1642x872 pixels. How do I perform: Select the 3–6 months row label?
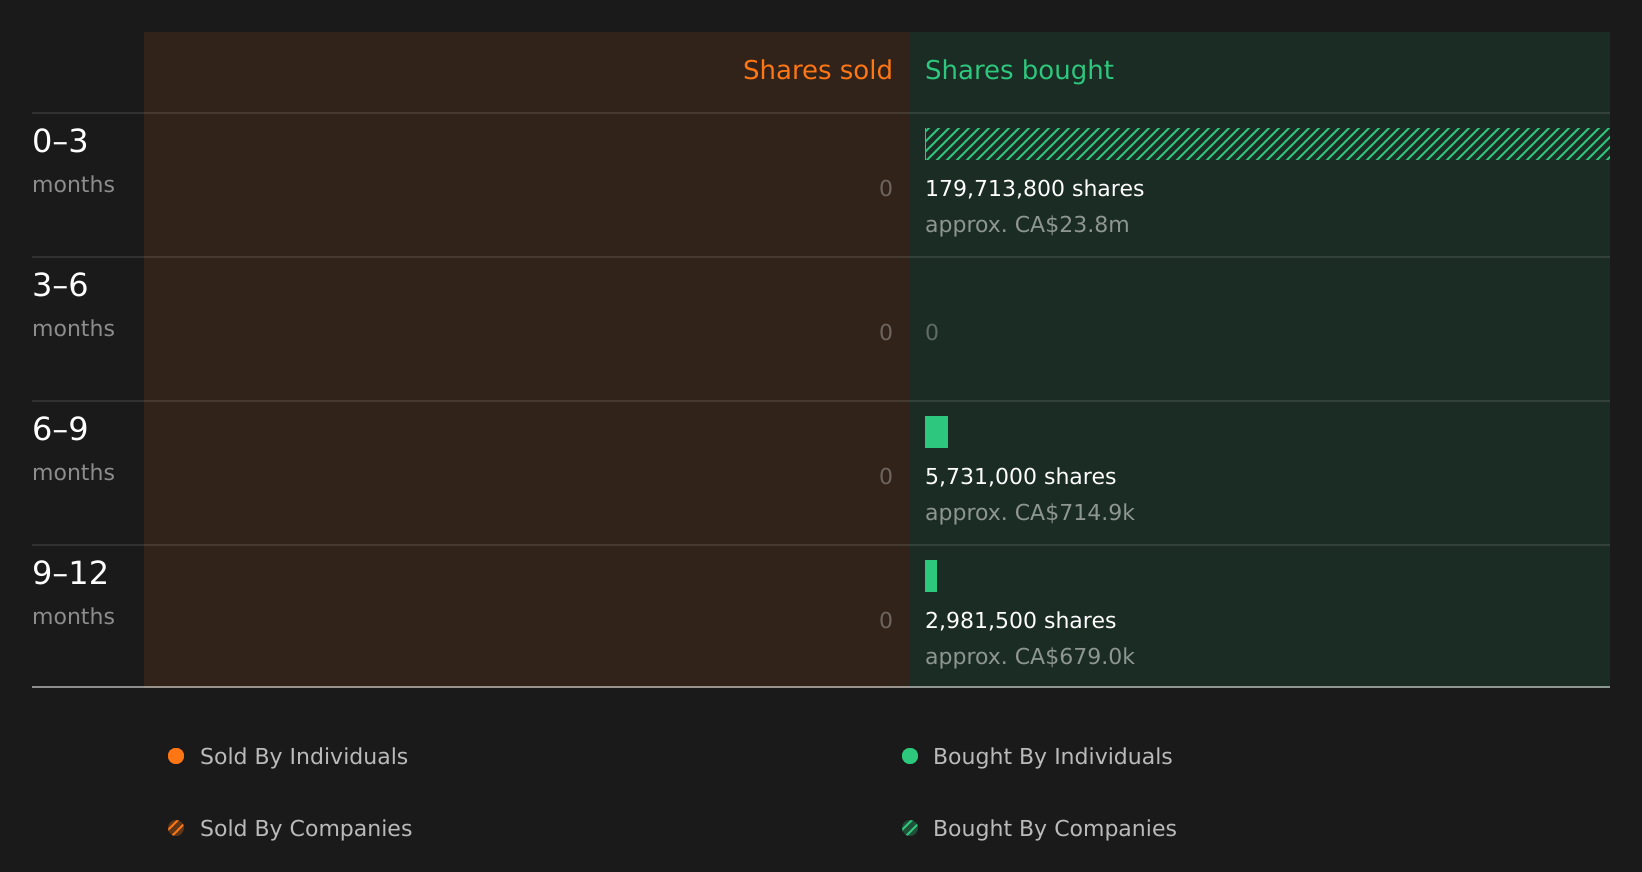tap(73, 305)
